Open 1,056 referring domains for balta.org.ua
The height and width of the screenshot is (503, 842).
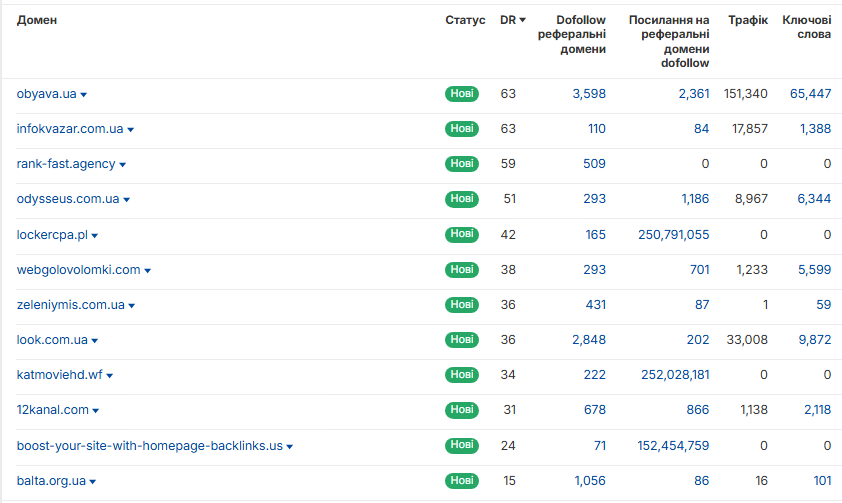[x=590, y=480]
